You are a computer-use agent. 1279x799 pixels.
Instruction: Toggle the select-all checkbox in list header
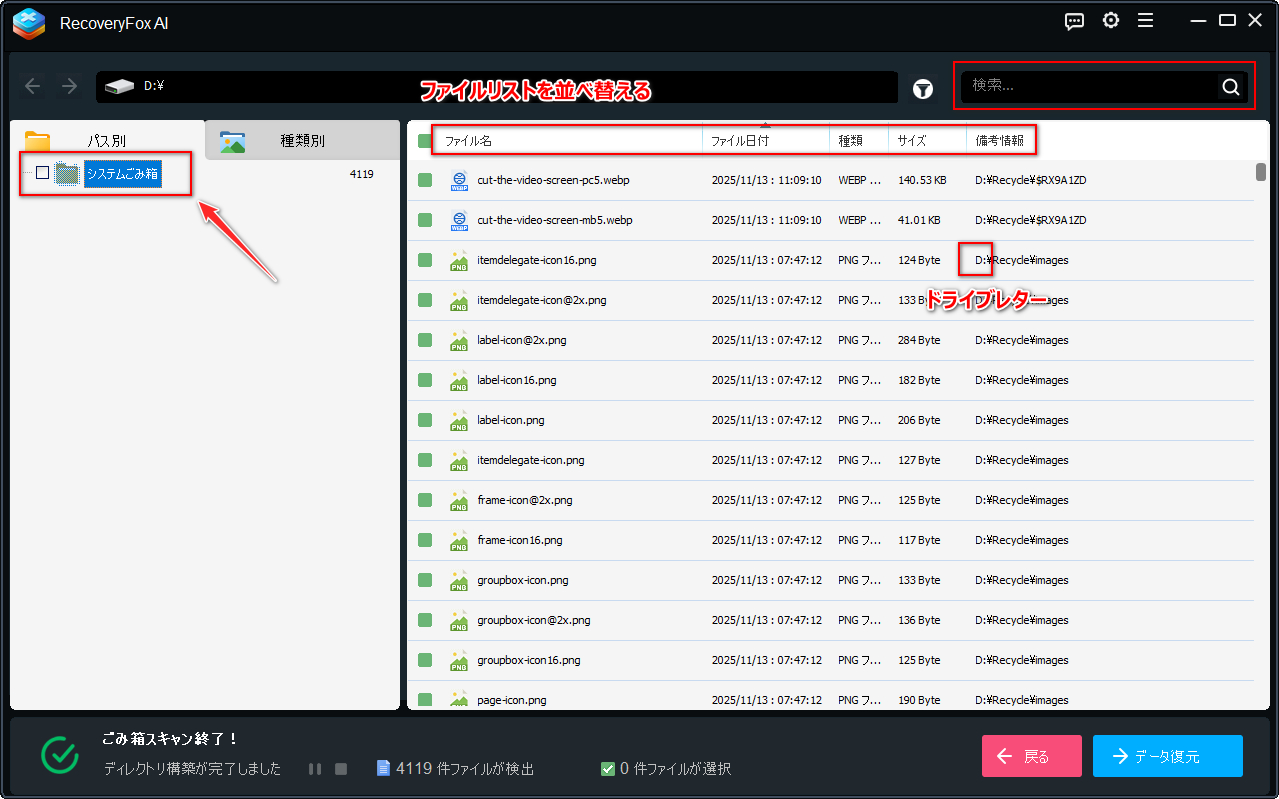pos(424,141)
